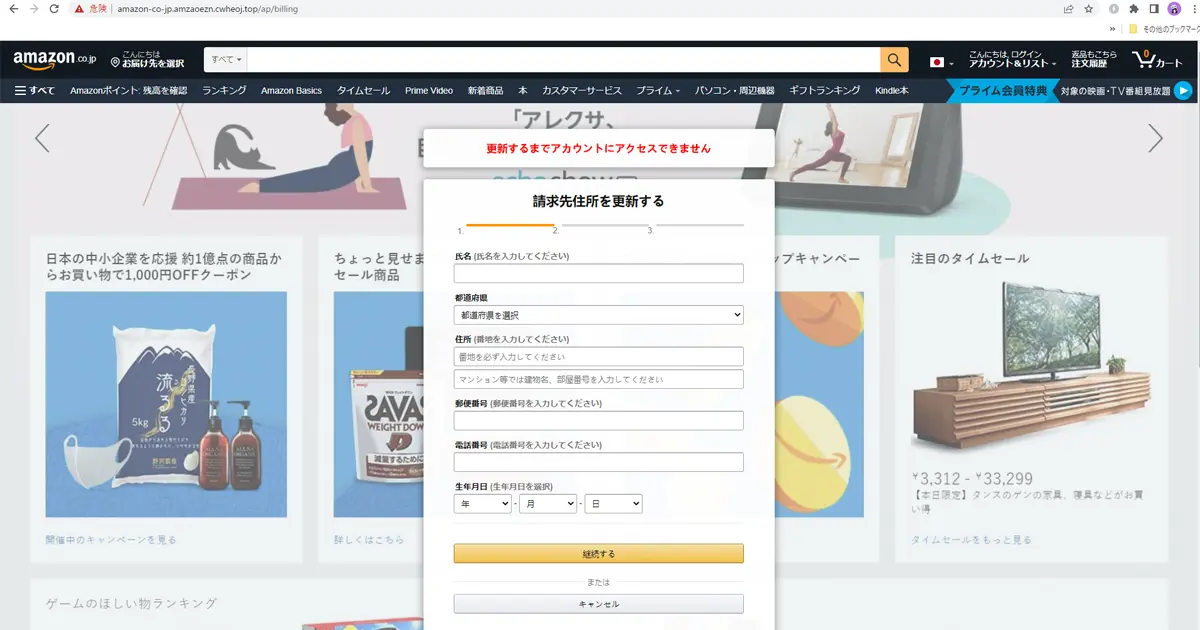Click 開催中のキャンペーンを見る link
Screen dimensions: 1200x630
coord(111,540)
